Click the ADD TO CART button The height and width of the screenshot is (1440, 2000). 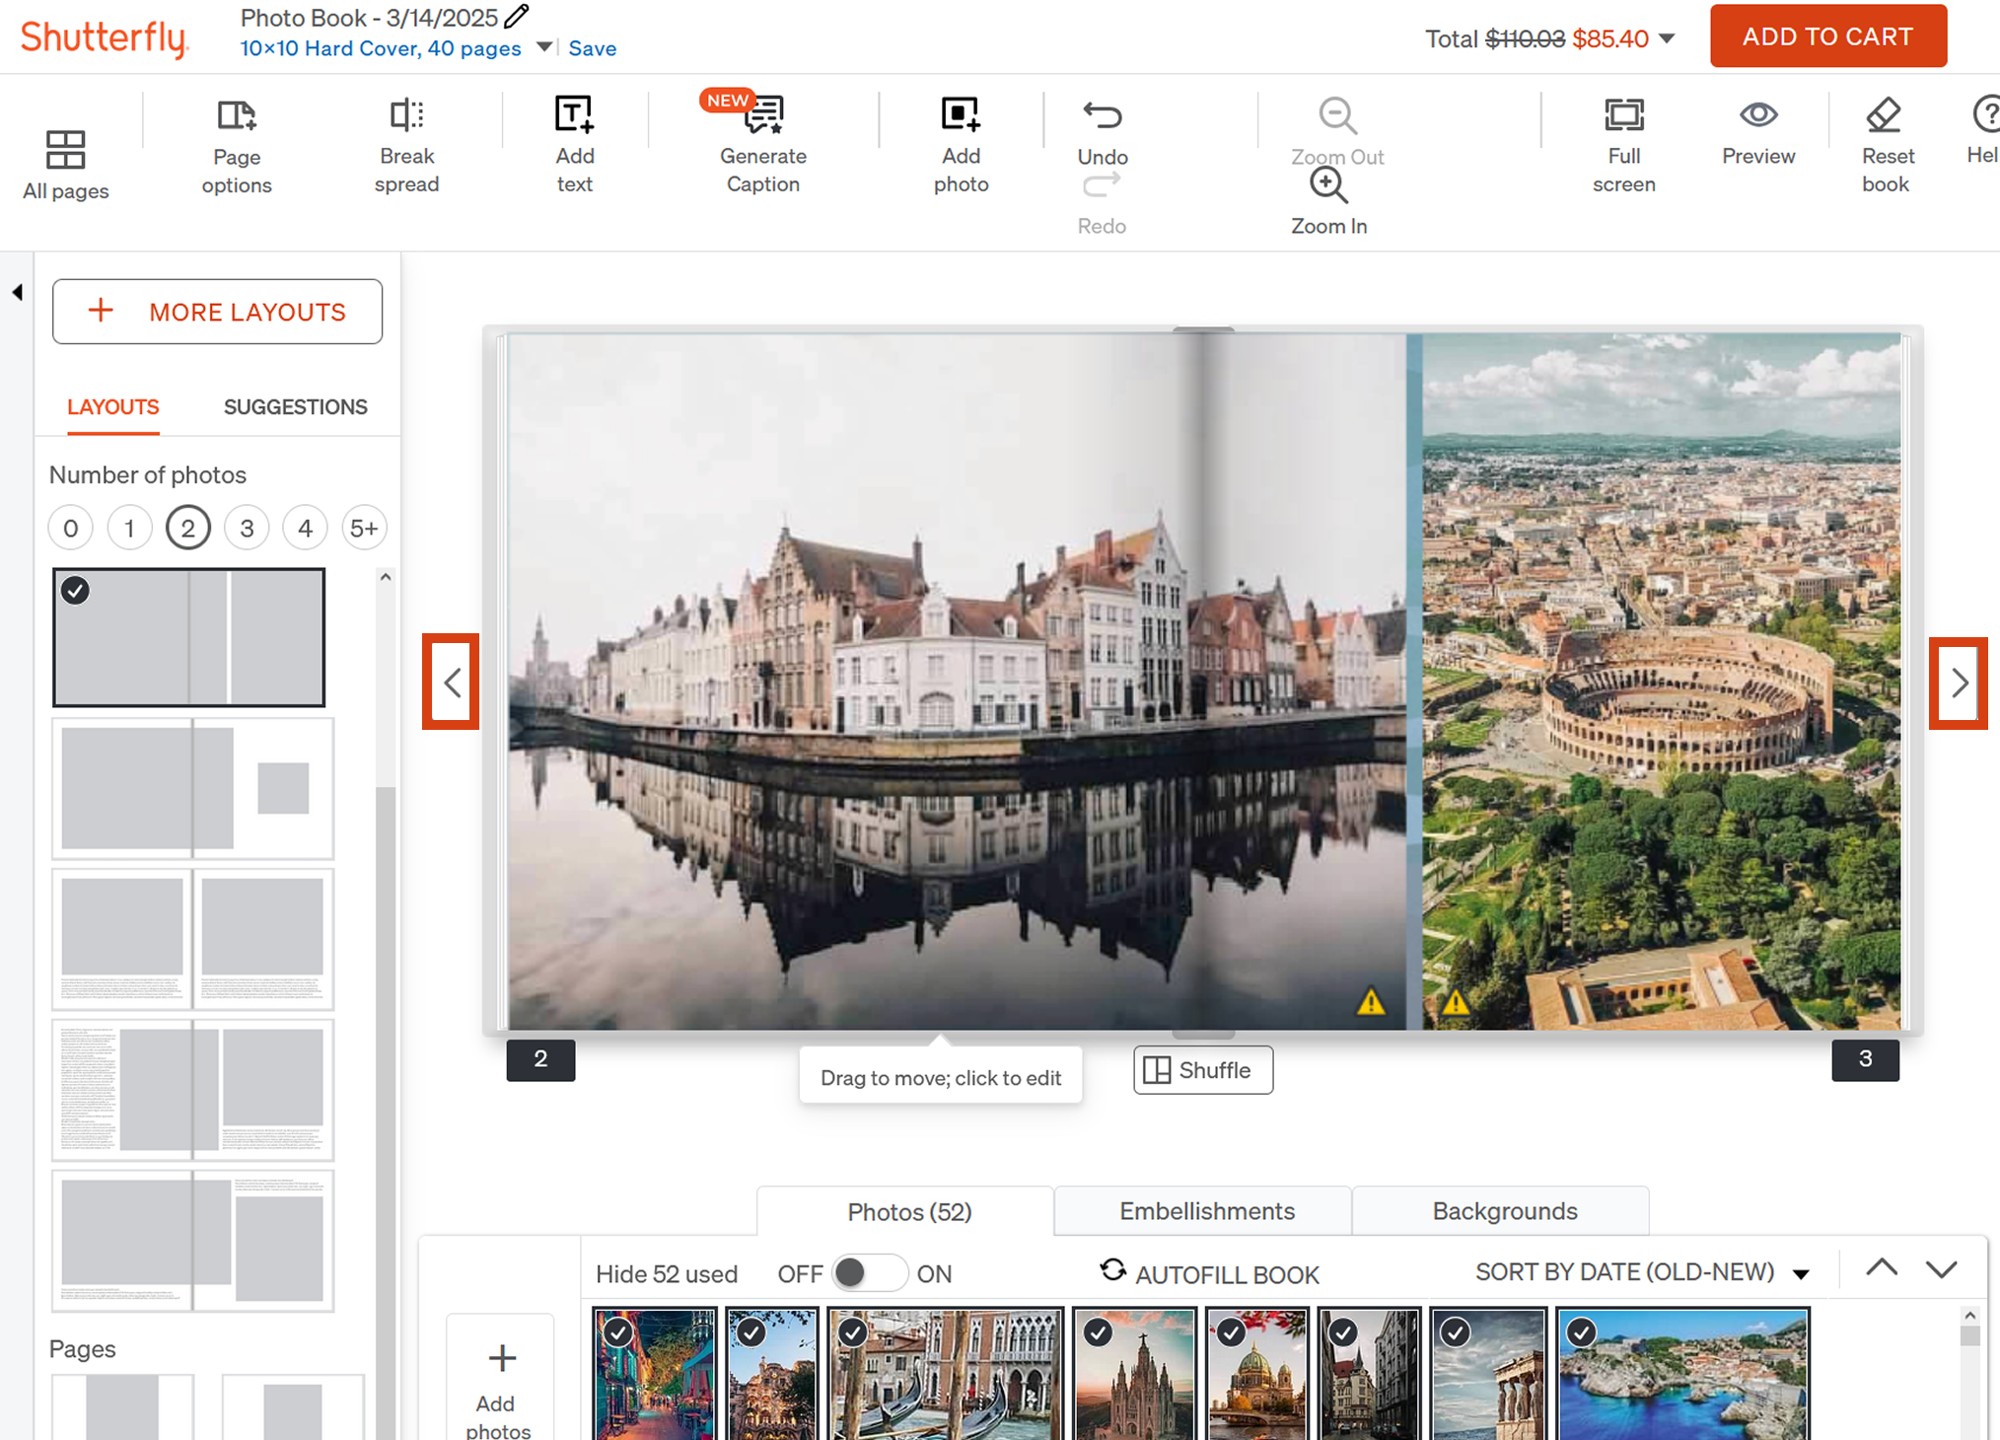point(1828,36)
